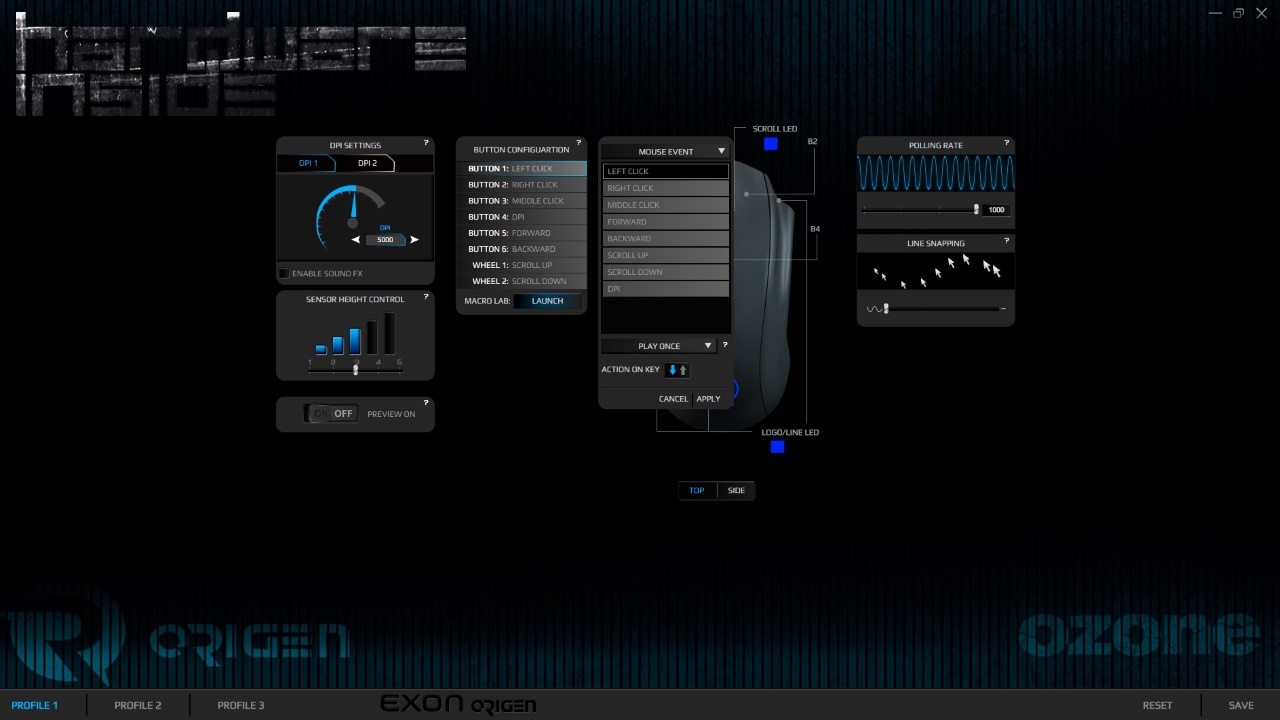Launch the Macro Lab

tap(548, 301)
